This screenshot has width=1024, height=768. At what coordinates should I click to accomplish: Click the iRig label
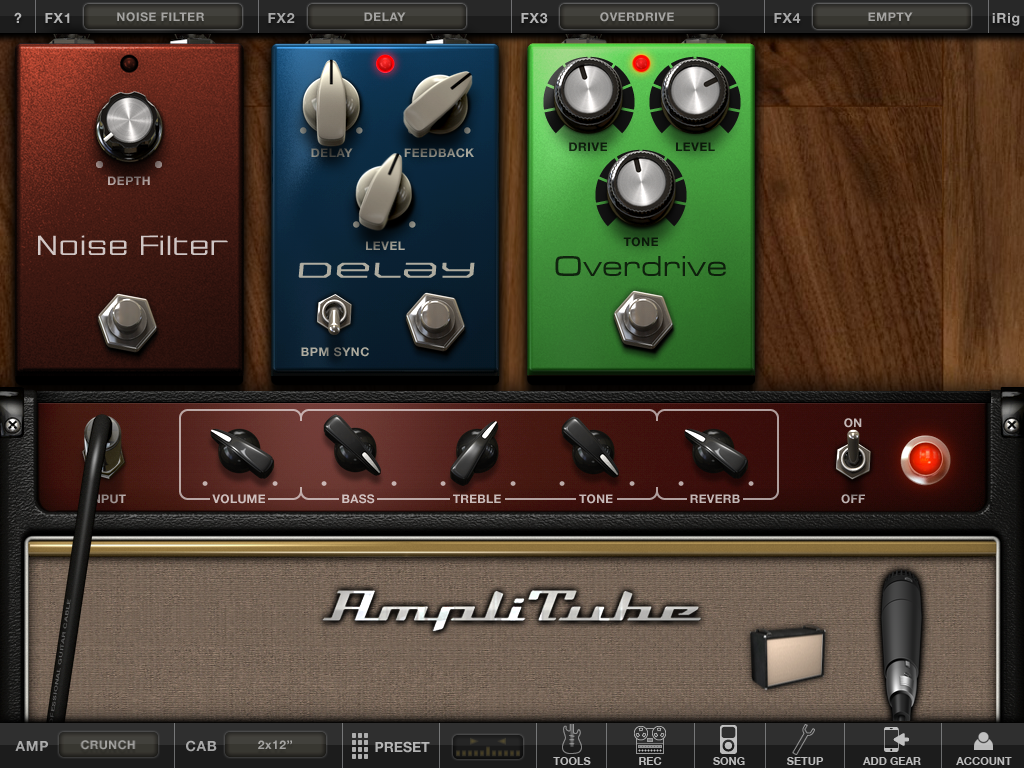[x=1005, y=18]
